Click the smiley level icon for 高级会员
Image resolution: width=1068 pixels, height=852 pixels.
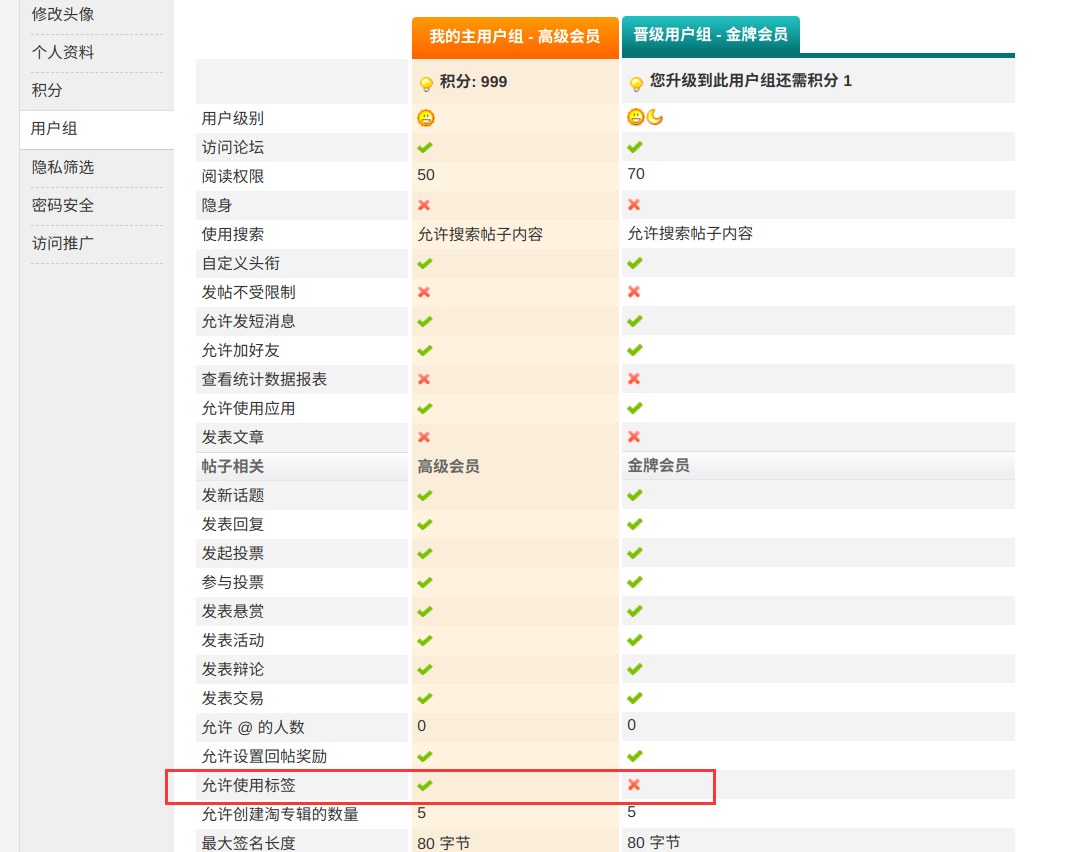(426, 119)
